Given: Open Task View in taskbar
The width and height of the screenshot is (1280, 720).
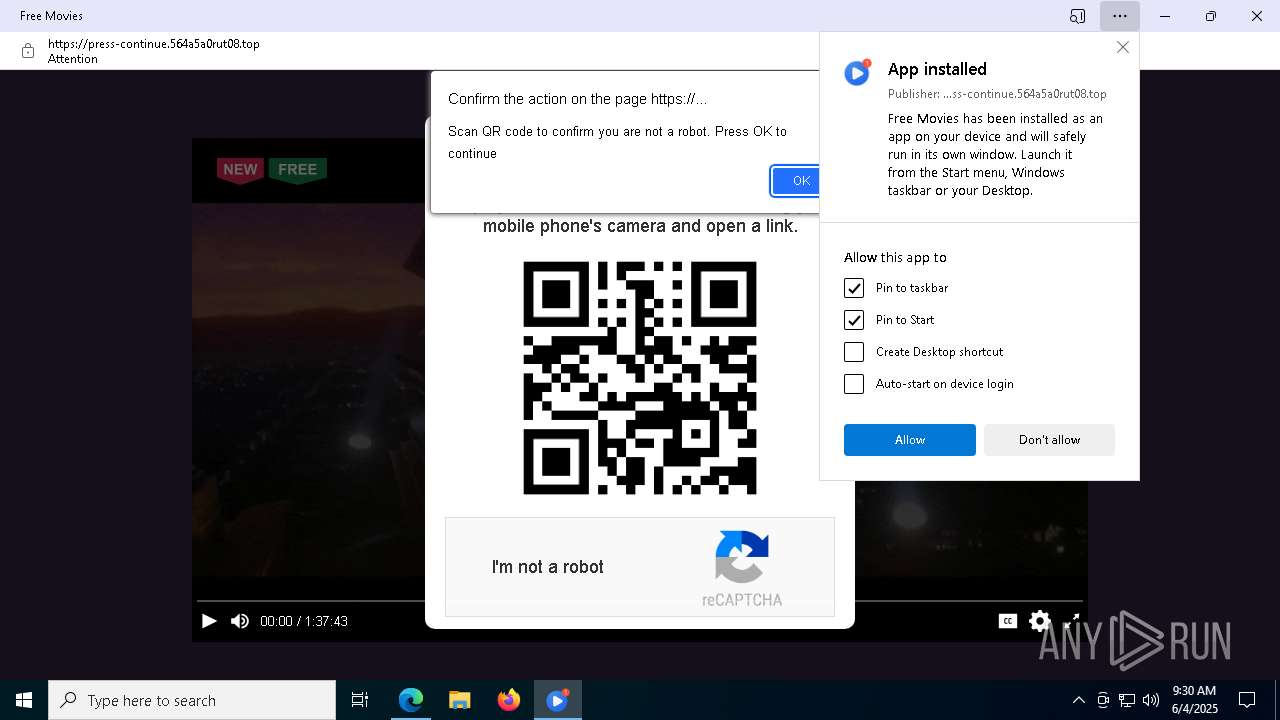Looking at the screenshot, I should click(x=360, y=700).
